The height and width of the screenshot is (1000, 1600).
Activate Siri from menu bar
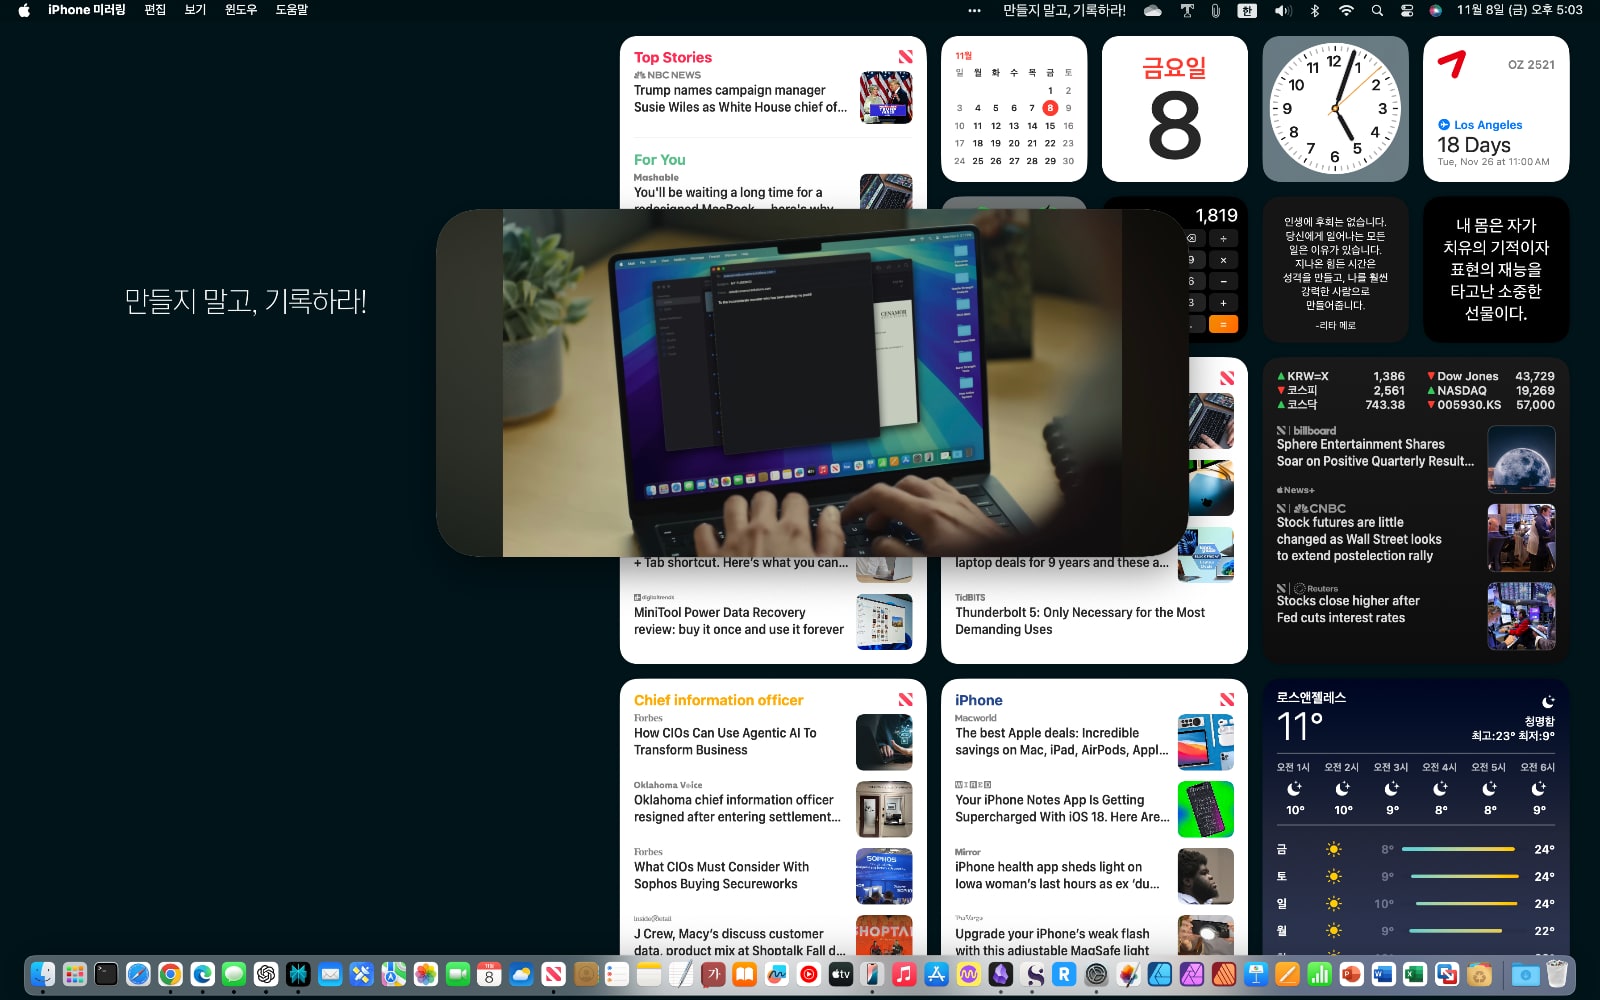point(1436,10)
